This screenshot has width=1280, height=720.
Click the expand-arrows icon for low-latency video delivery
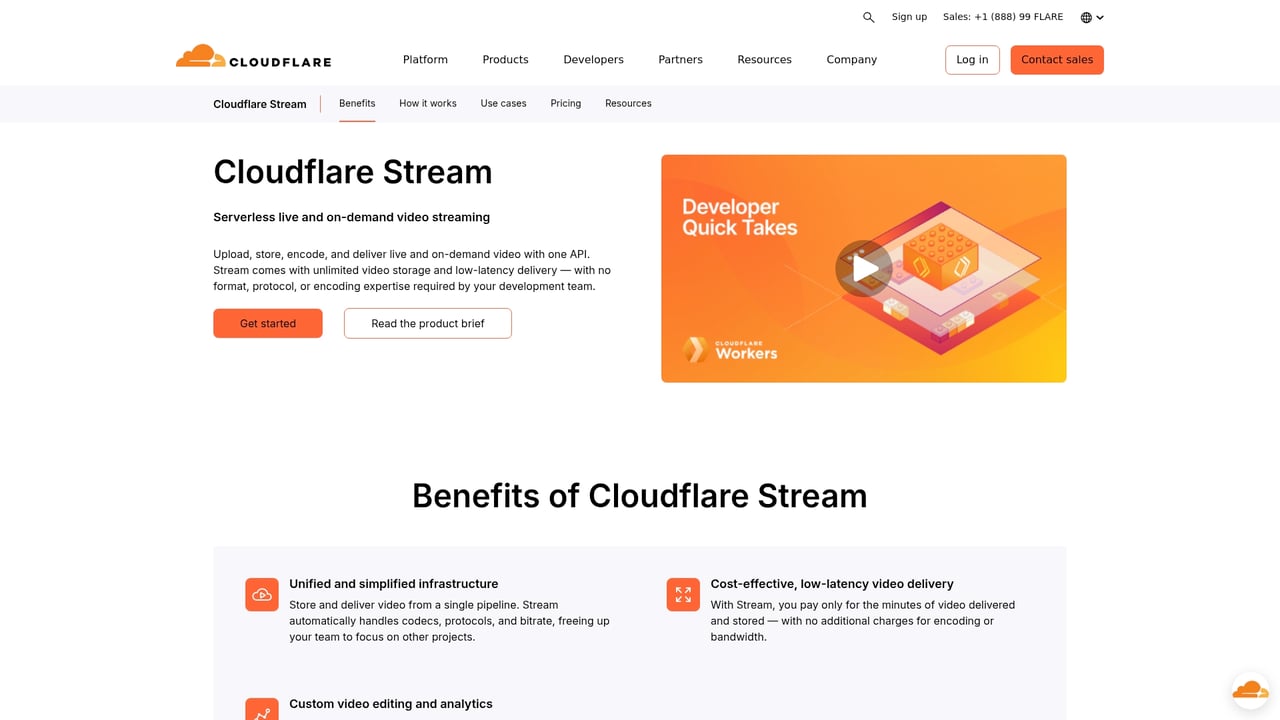pos(683,594)
